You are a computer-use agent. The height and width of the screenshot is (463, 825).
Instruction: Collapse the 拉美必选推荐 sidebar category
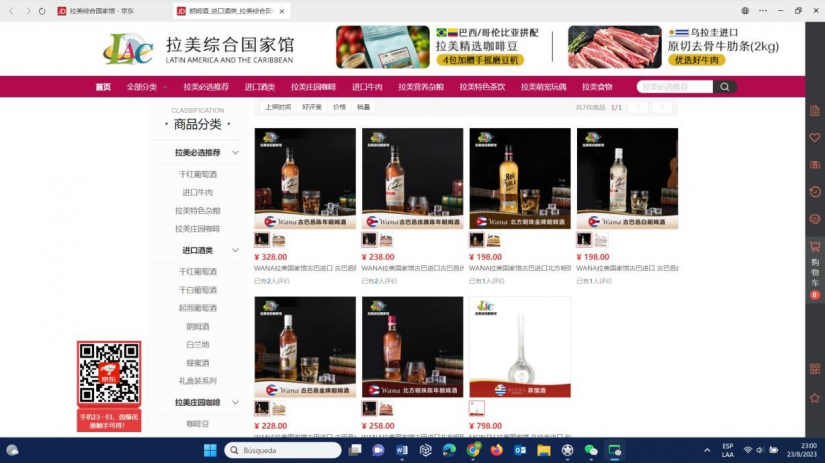tap(235, 153)
